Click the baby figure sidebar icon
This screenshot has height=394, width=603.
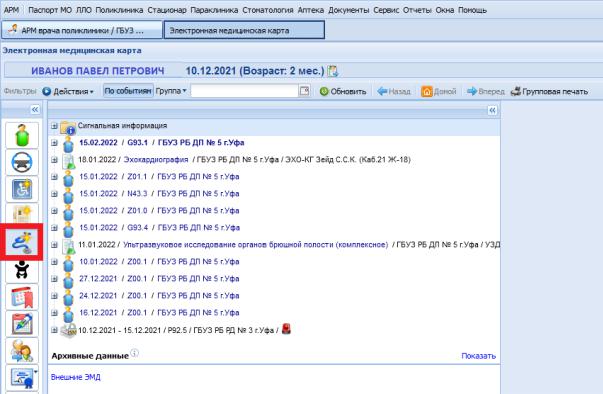click(x=22, y=270)
